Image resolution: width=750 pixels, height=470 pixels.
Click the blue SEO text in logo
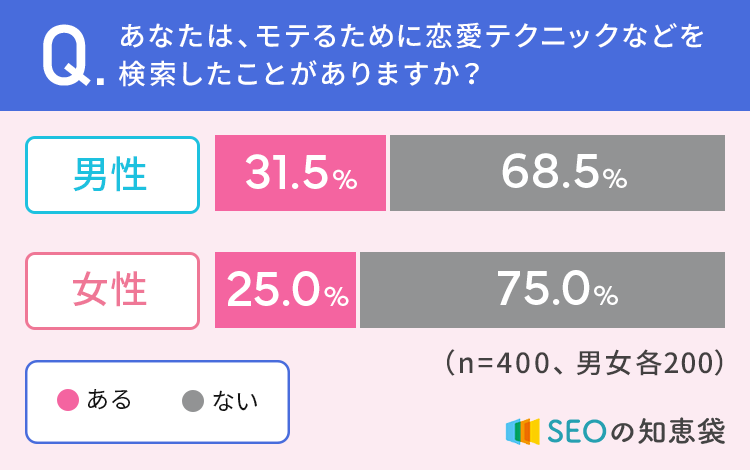[576, 430]
